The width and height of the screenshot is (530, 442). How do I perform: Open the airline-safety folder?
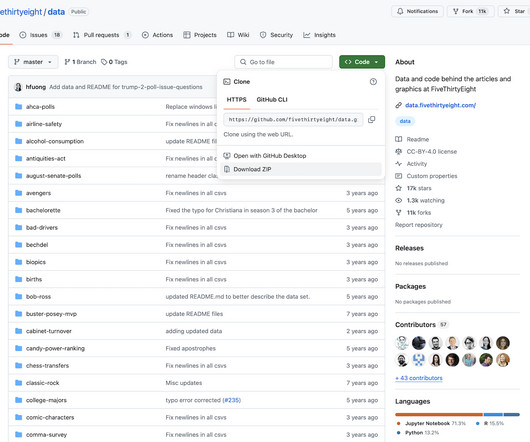(x=44, y=124)
